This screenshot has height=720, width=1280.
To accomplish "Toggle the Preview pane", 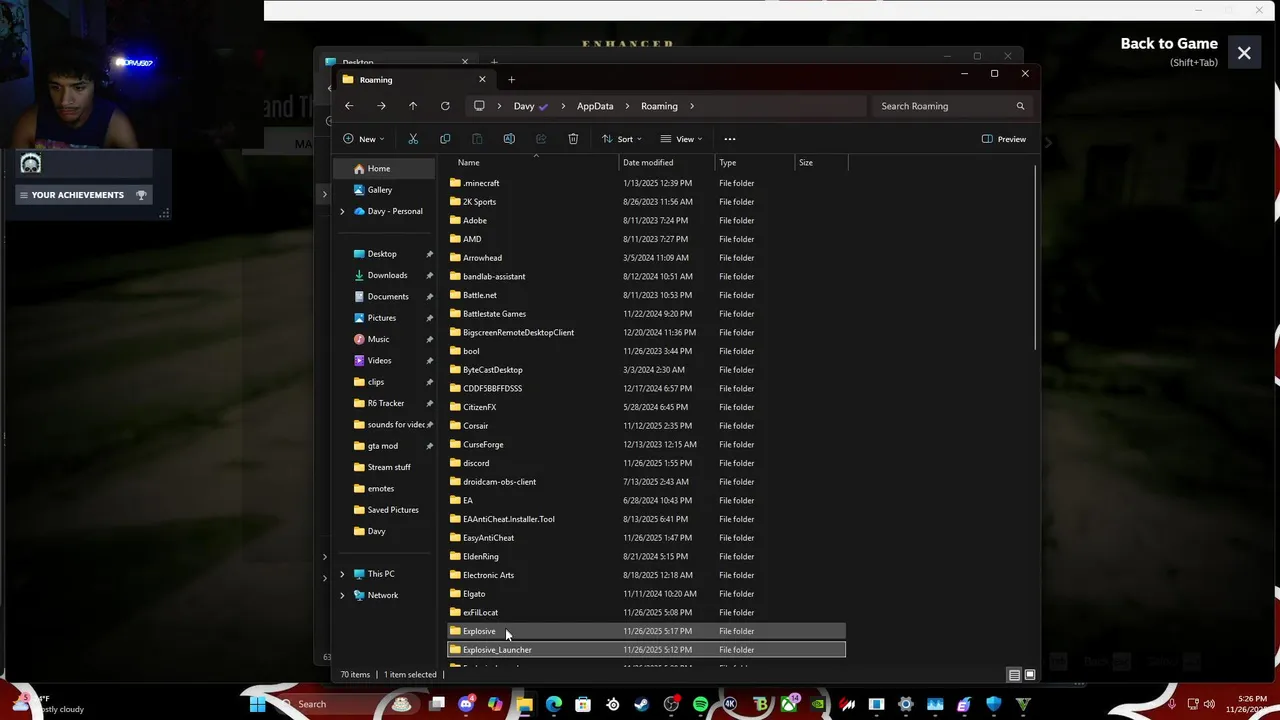I will 1004,139.
